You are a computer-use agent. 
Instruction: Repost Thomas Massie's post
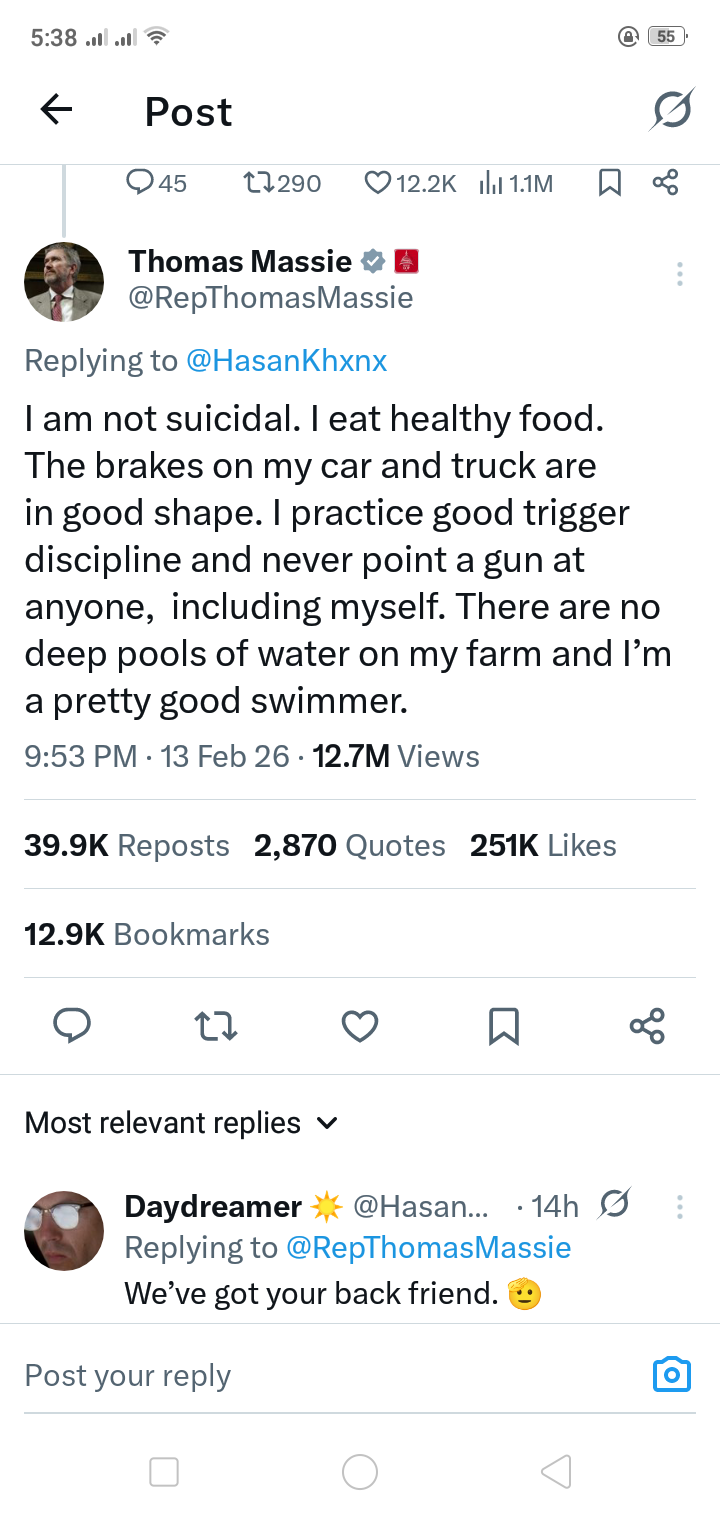pyautogui.click(x=216, y=1026)
